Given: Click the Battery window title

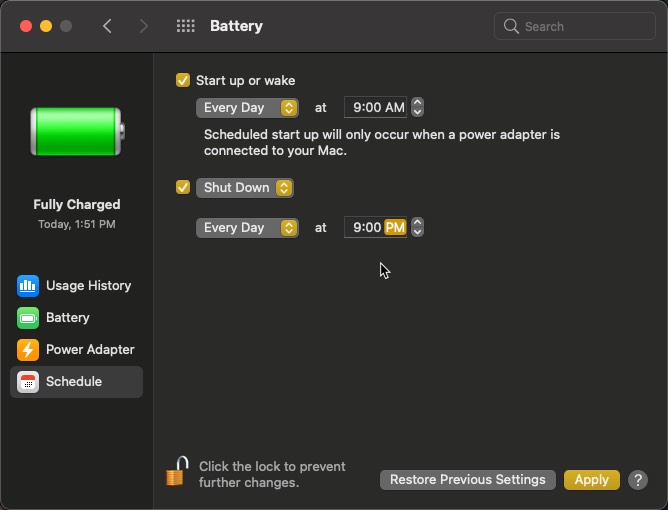Looking at the screenshot, I should pyautogui.click(x=236, y=26).
